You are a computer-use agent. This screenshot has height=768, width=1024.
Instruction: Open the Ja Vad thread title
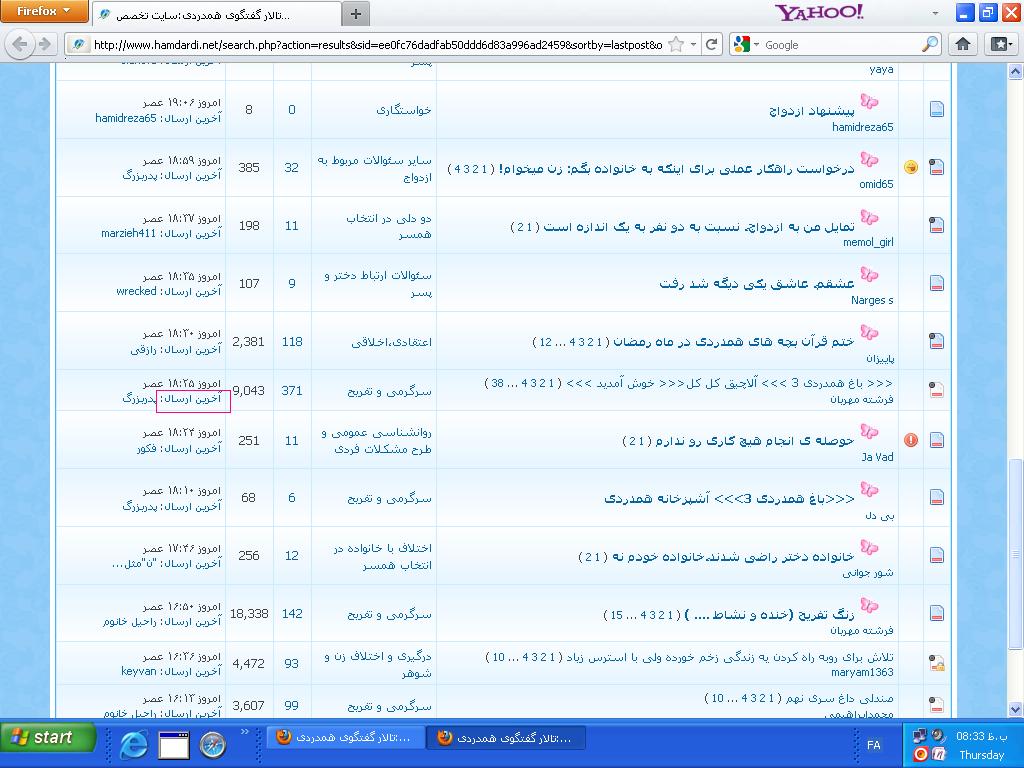click(x=754, y=441)
